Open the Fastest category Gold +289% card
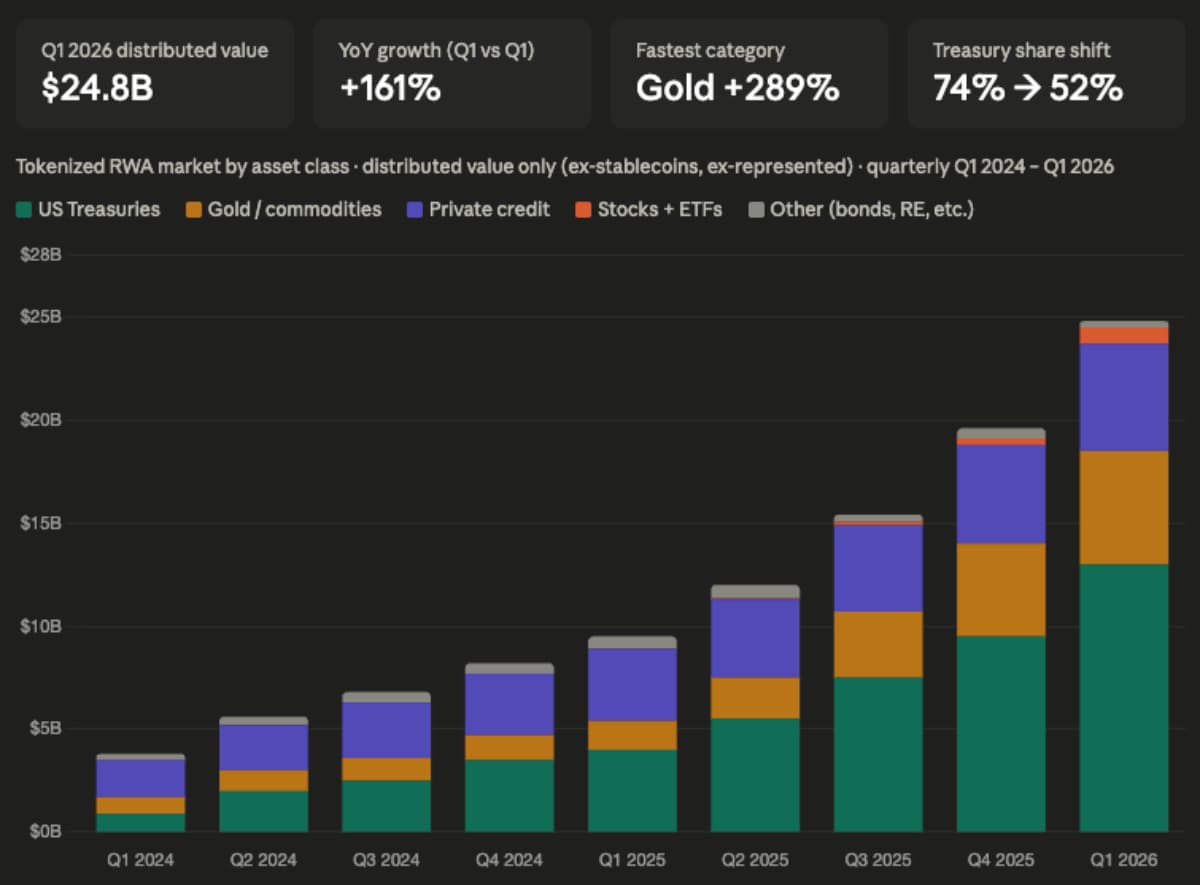The width and height of the screenshot is (1200, 885). [x=749, y=73]
